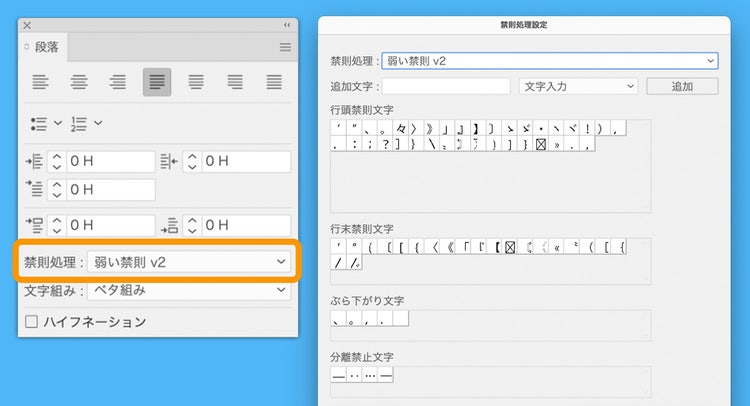
Task: Collapse the panel with double-arrow icon
Action: [x=287, y=24]
